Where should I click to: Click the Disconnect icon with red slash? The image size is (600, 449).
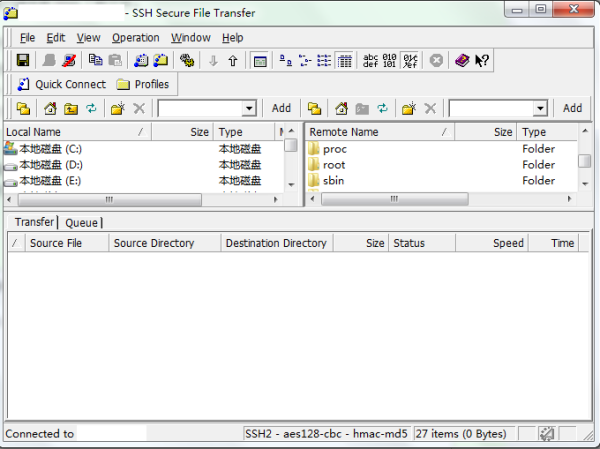[x=69, y=60]
